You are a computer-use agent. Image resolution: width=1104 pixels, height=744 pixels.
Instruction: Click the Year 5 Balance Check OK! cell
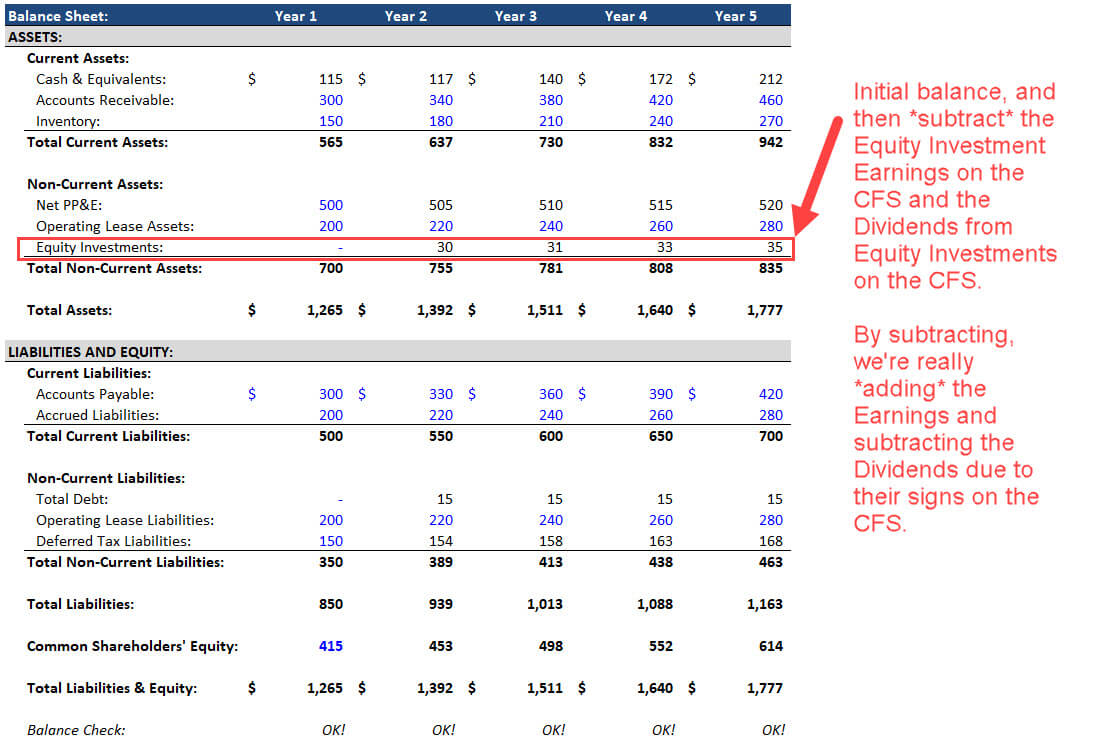click(773, 730)
